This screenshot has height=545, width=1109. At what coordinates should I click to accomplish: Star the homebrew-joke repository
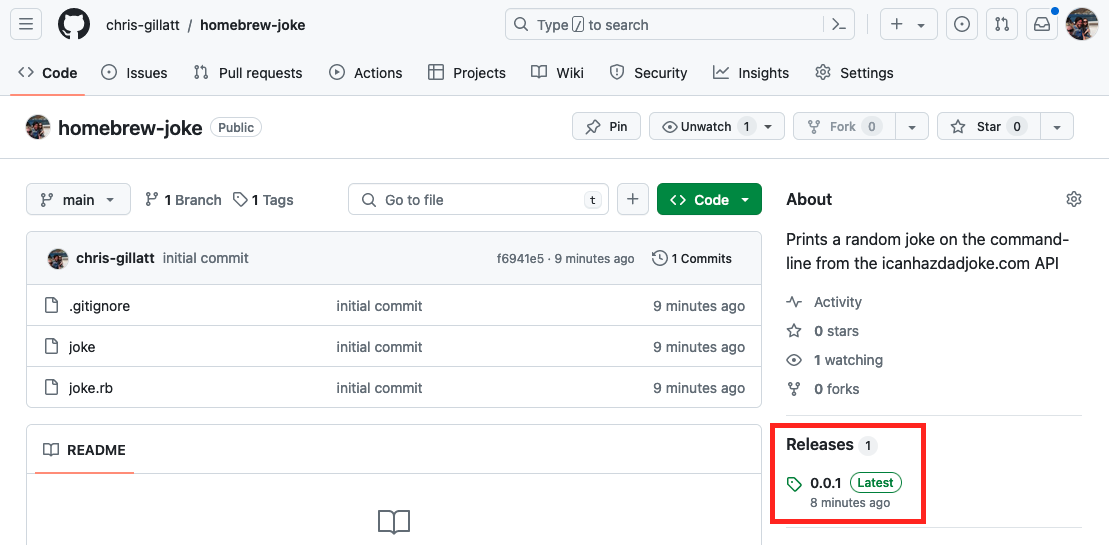tap(988, 127)
